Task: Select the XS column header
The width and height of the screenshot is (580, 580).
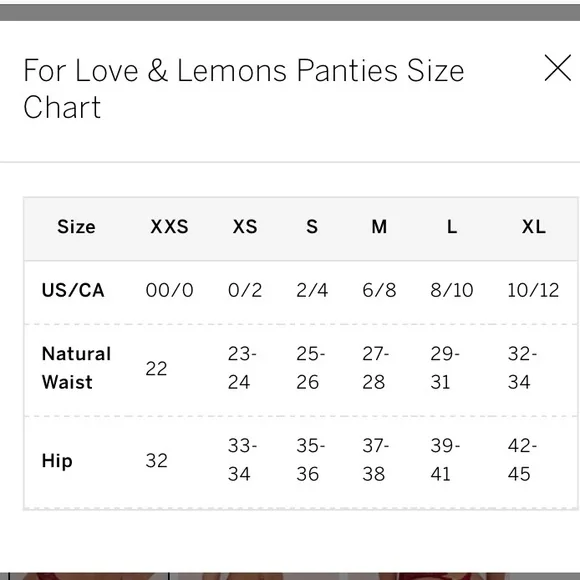Action: point(245,226)
